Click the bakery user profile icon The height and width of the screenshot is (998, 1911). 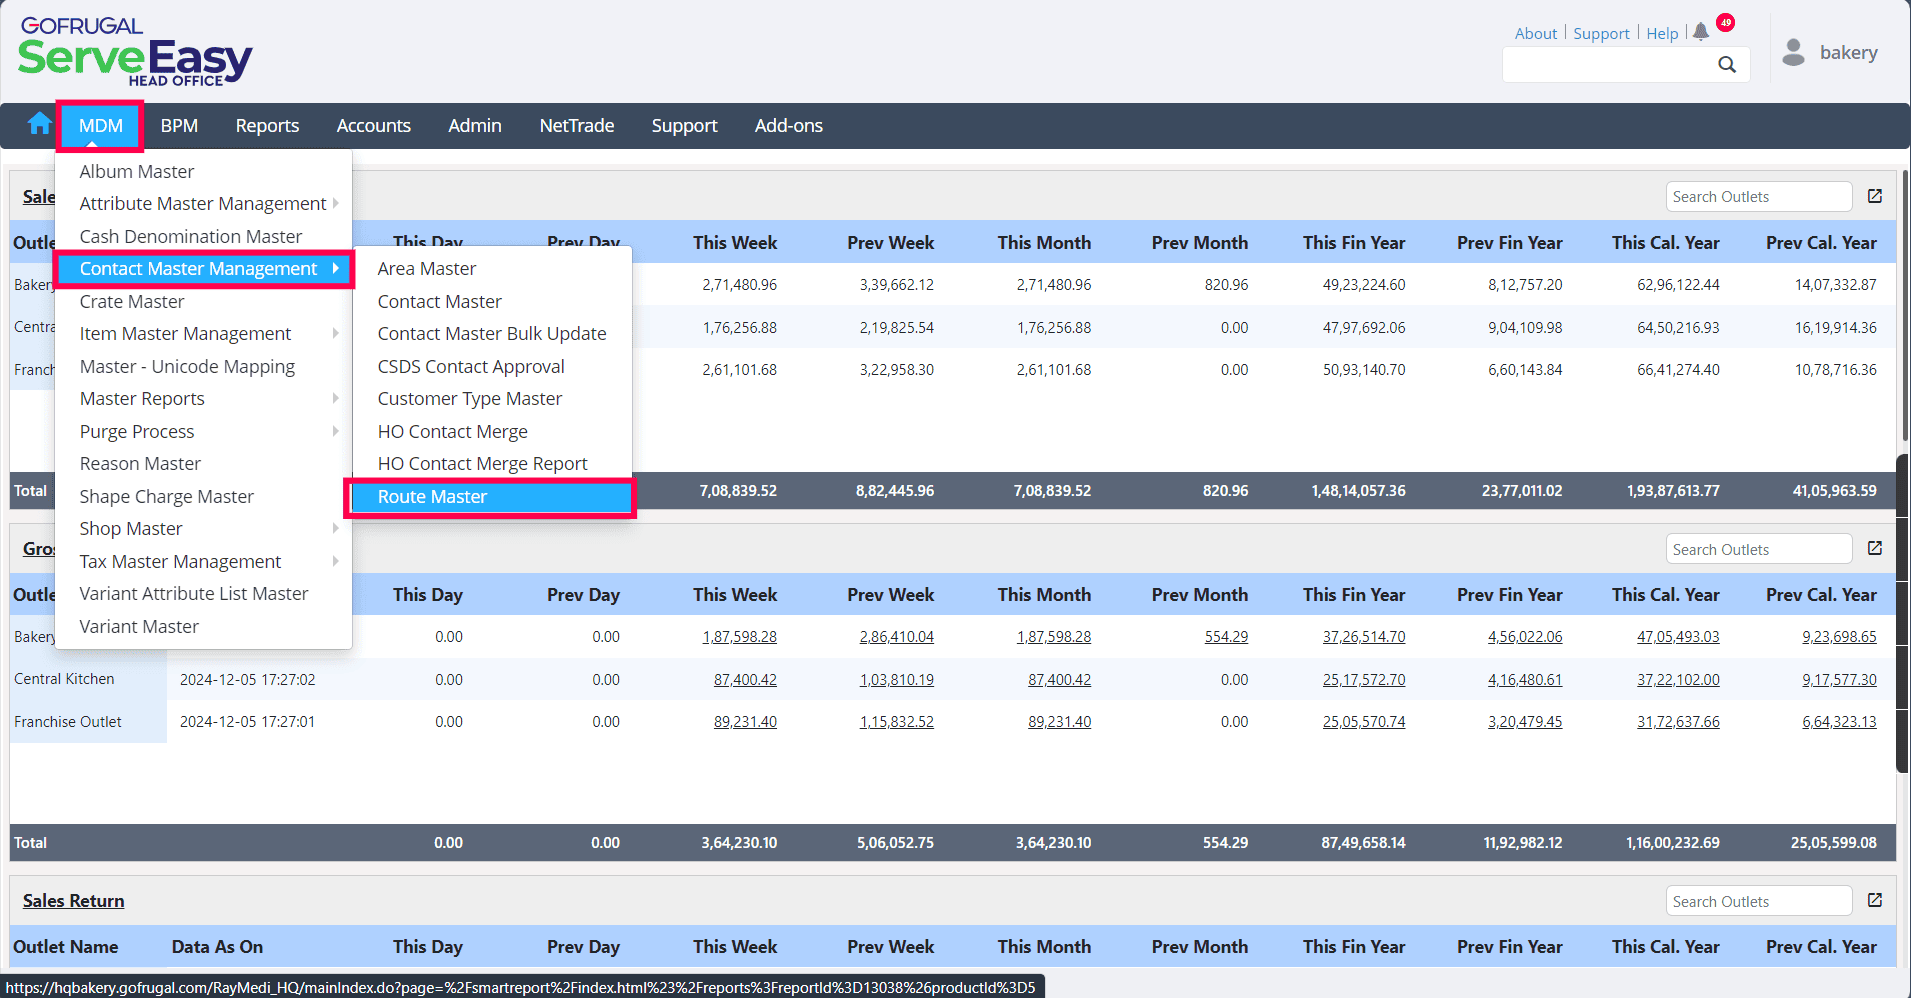1794,53
